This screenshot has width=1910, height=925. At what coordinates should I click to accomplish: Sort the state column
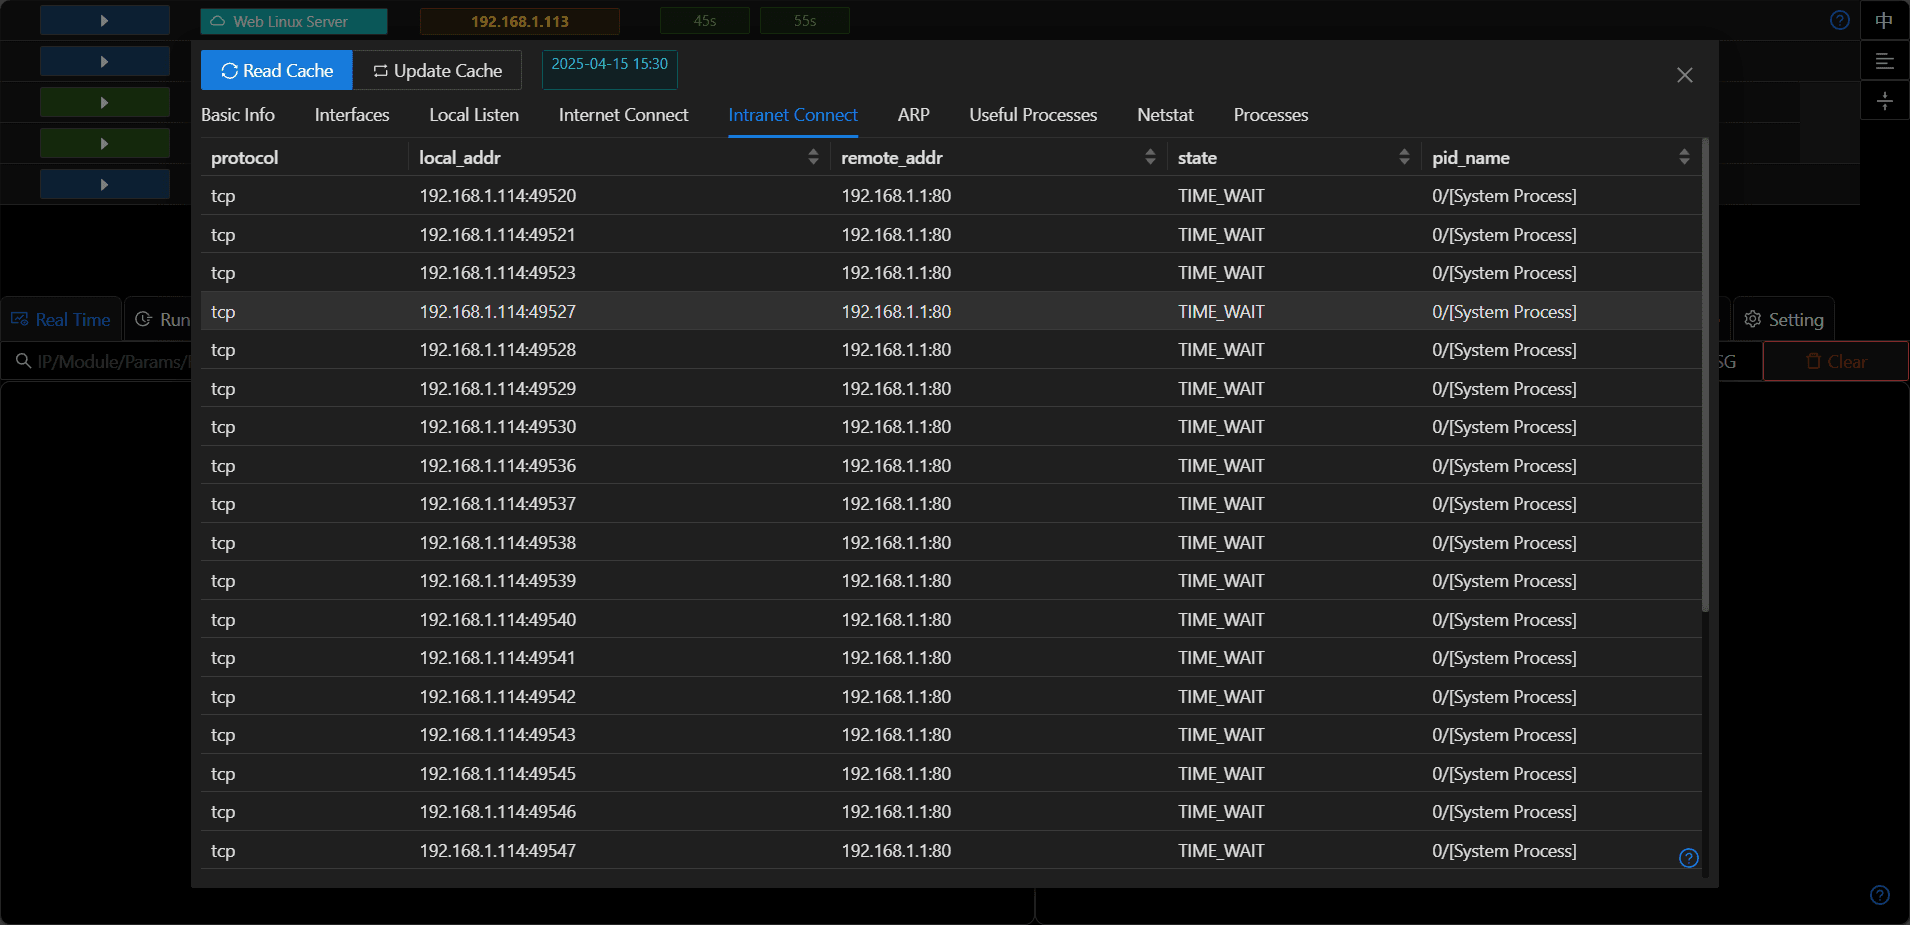point(1404,157)
